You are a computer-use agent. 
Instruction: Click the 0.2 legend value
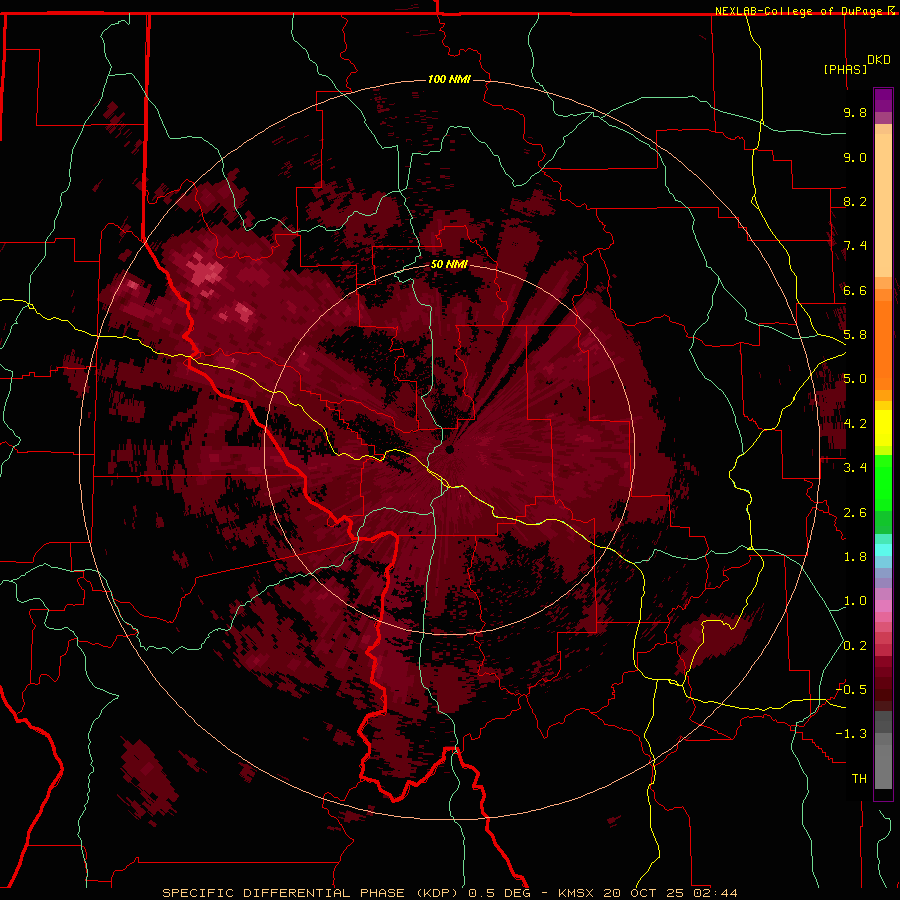[855, 646]
